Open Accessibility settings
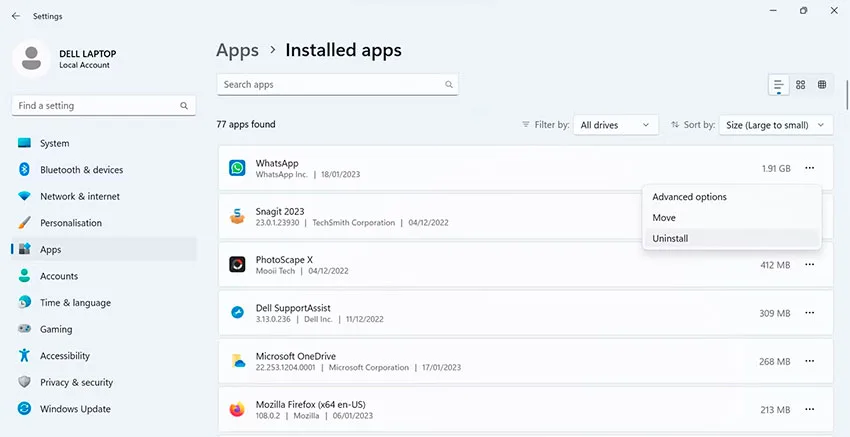The height and width of the screenshot is (437, 850). point(104,356)
